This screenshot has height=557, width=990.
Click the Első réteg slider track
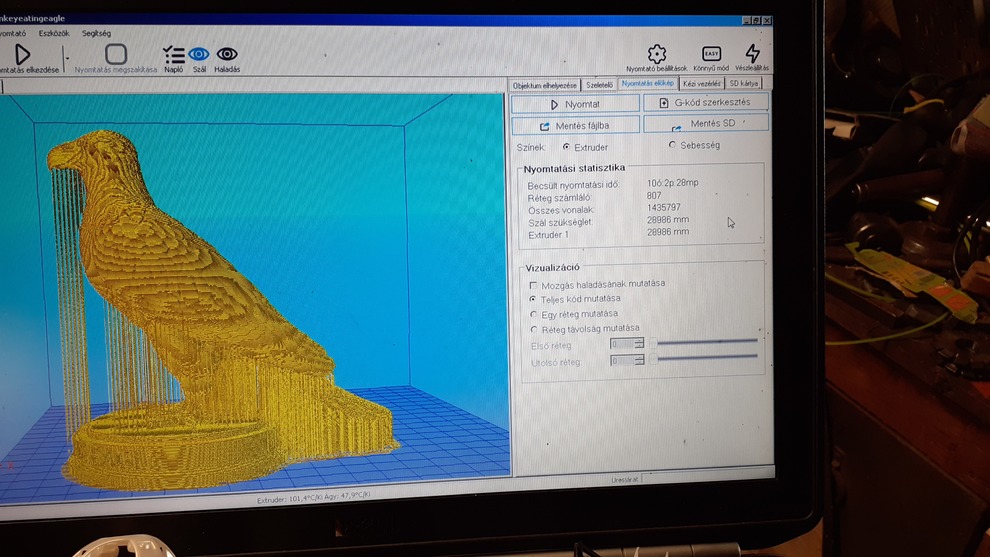[707, 342]
